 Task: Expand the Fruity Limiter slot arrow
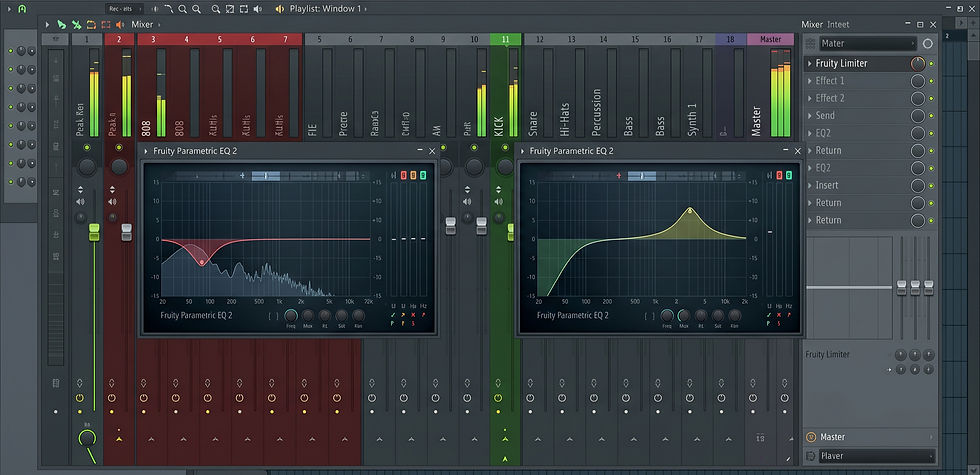pos(809,64)
